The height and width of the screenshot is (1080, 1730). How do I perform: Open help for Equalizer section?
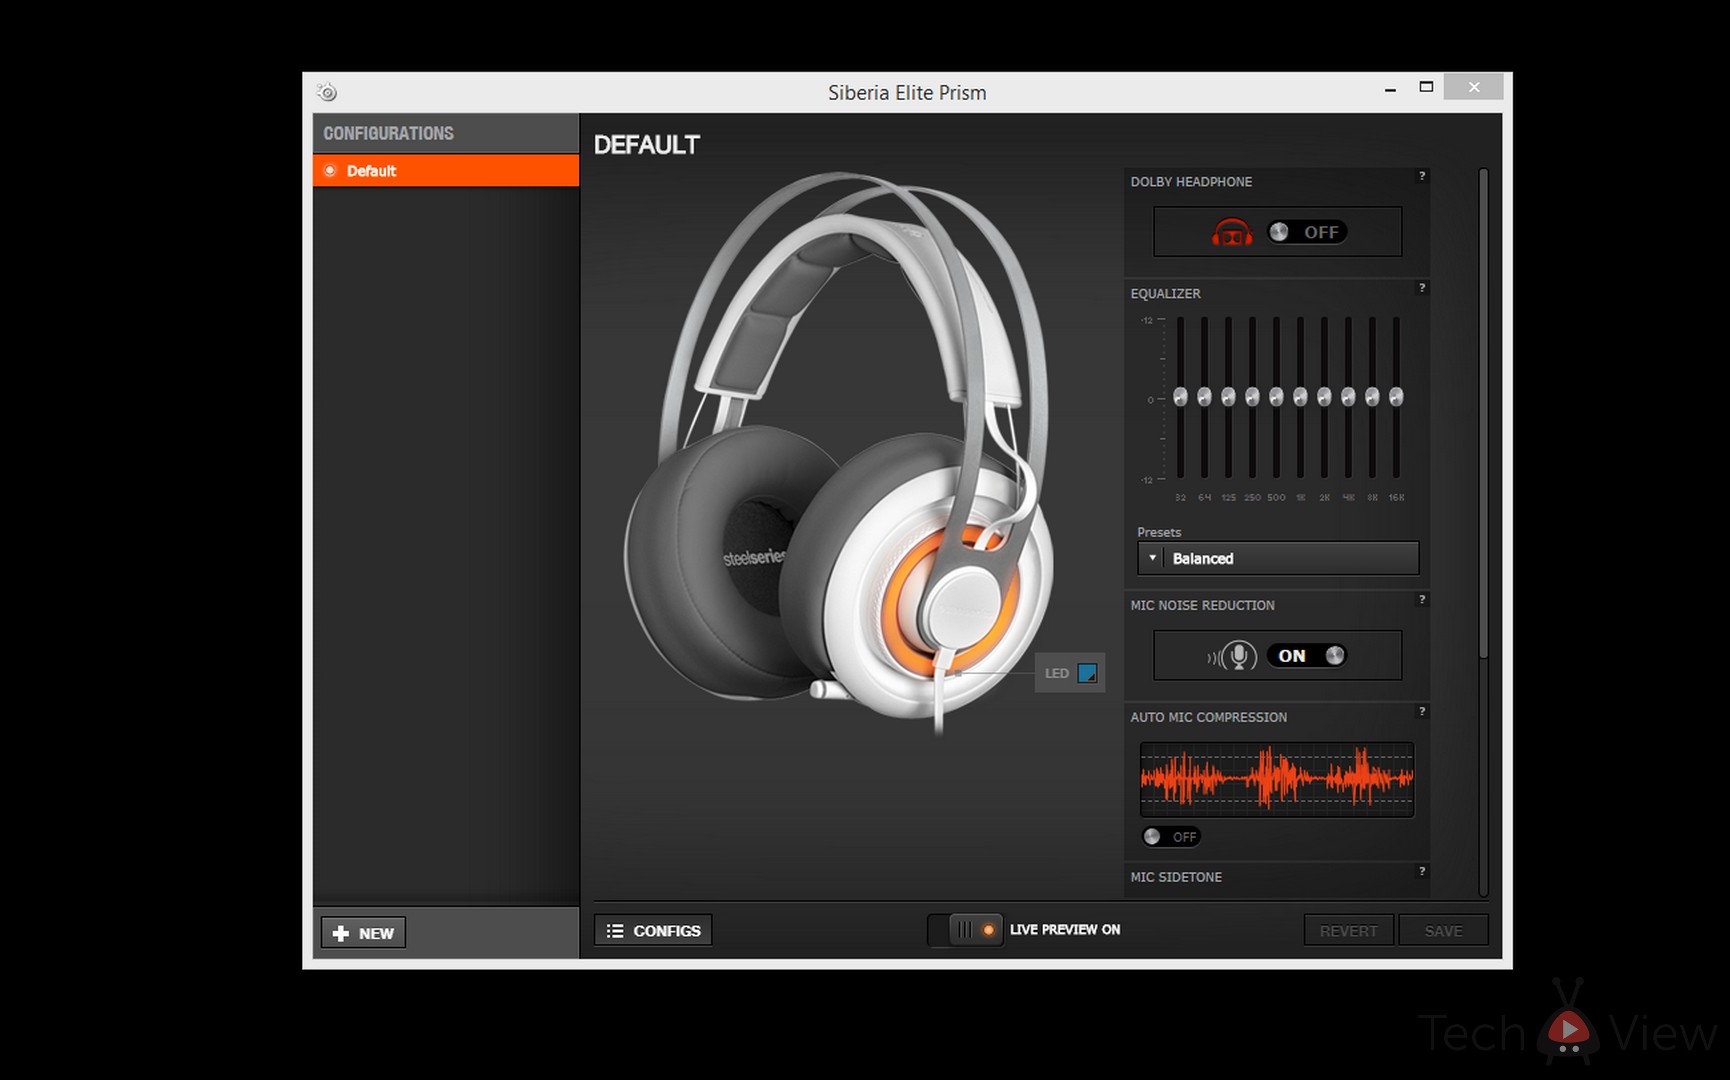(1422, 288)
